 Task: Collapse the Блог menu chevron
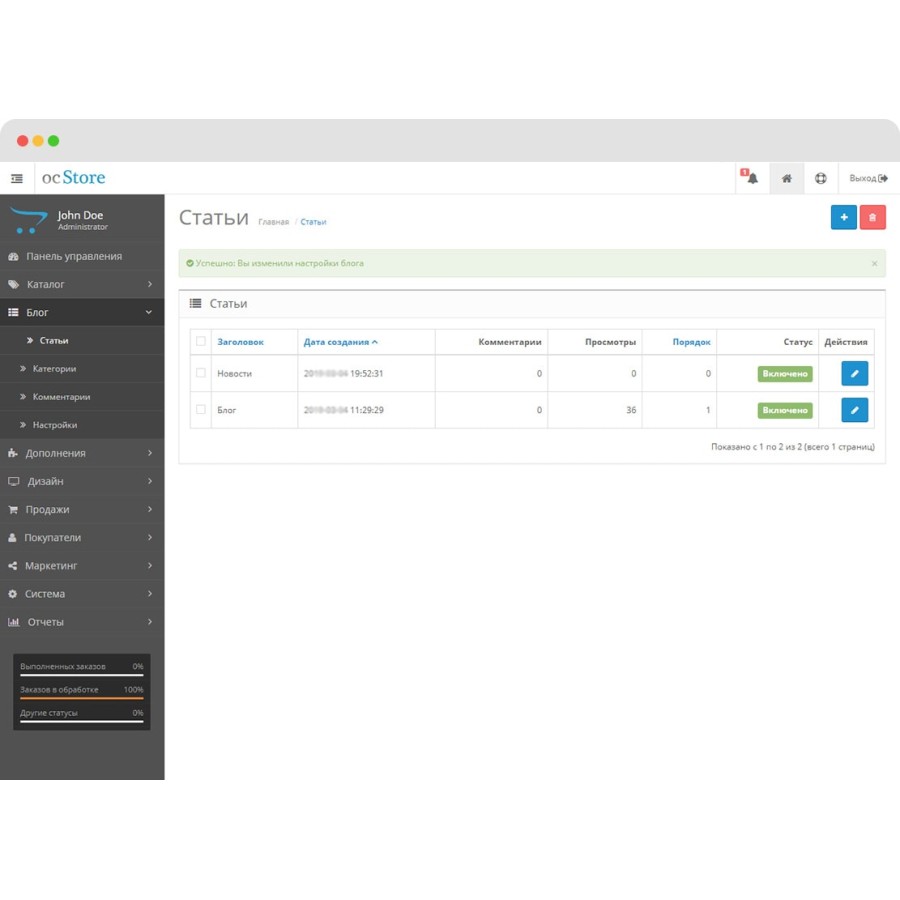point(149,312)
